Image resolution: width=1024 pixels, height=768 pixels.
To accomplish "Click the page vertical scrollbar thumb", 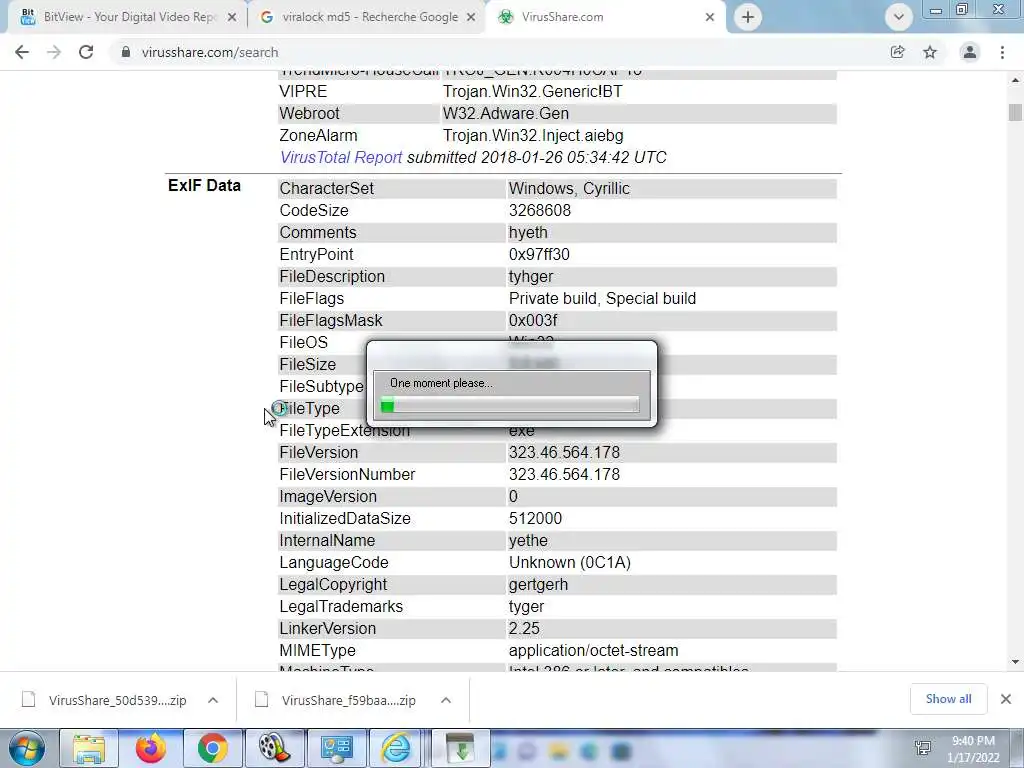I will click(1015, 112).
